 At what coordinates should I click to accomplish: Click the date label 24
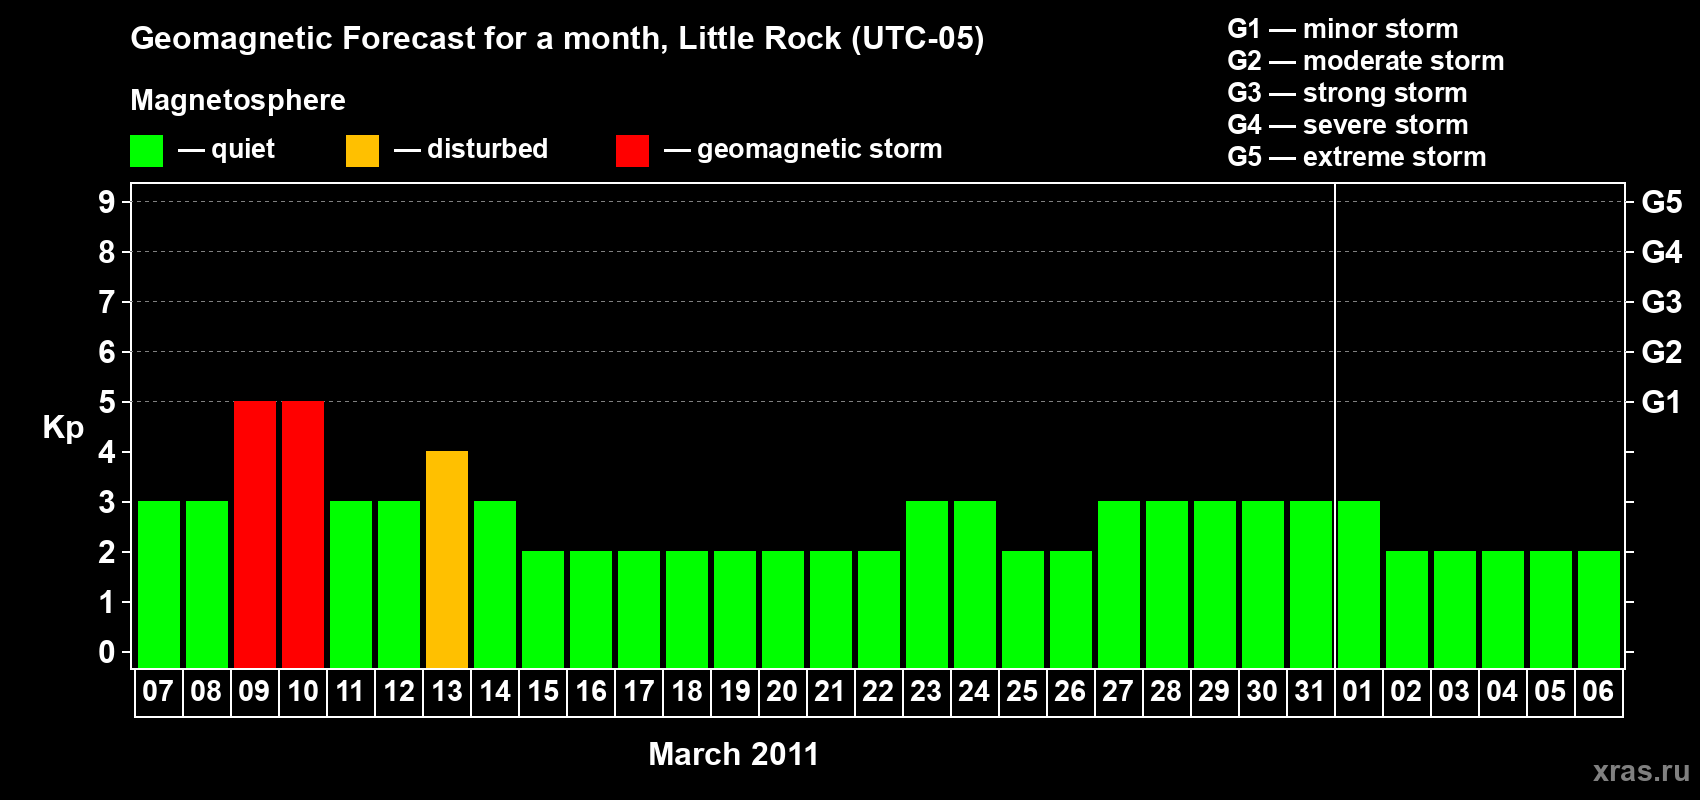[974, 692]
